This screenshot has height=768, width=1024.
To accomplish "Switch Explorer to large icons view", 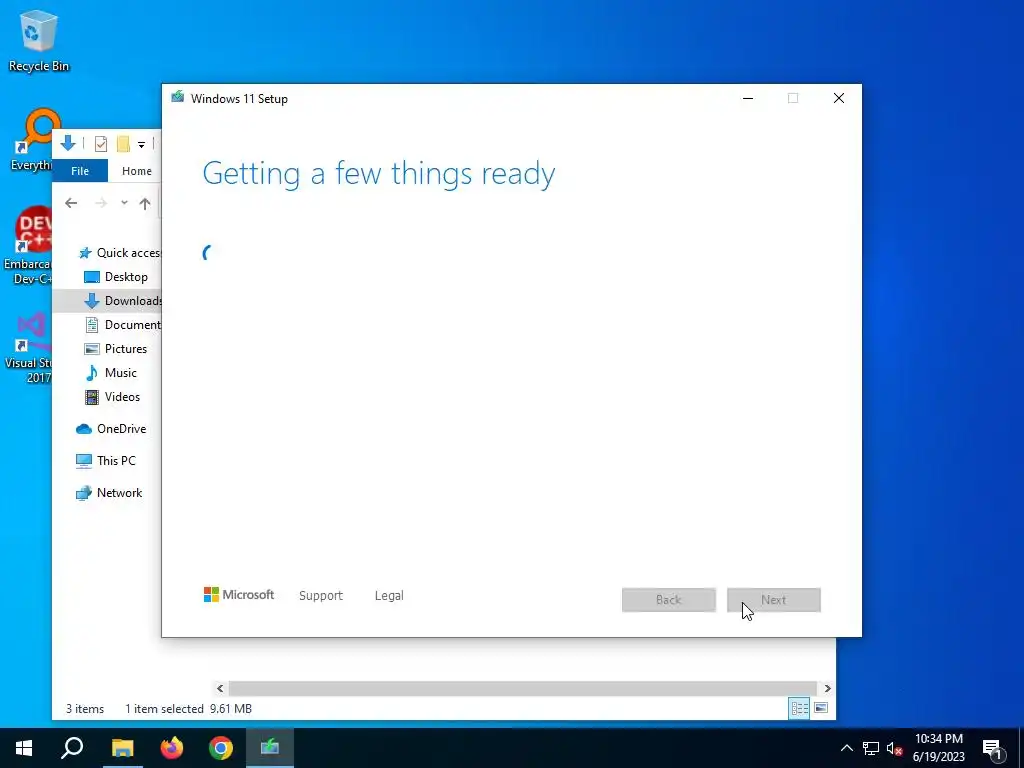I will pos(822,709).
